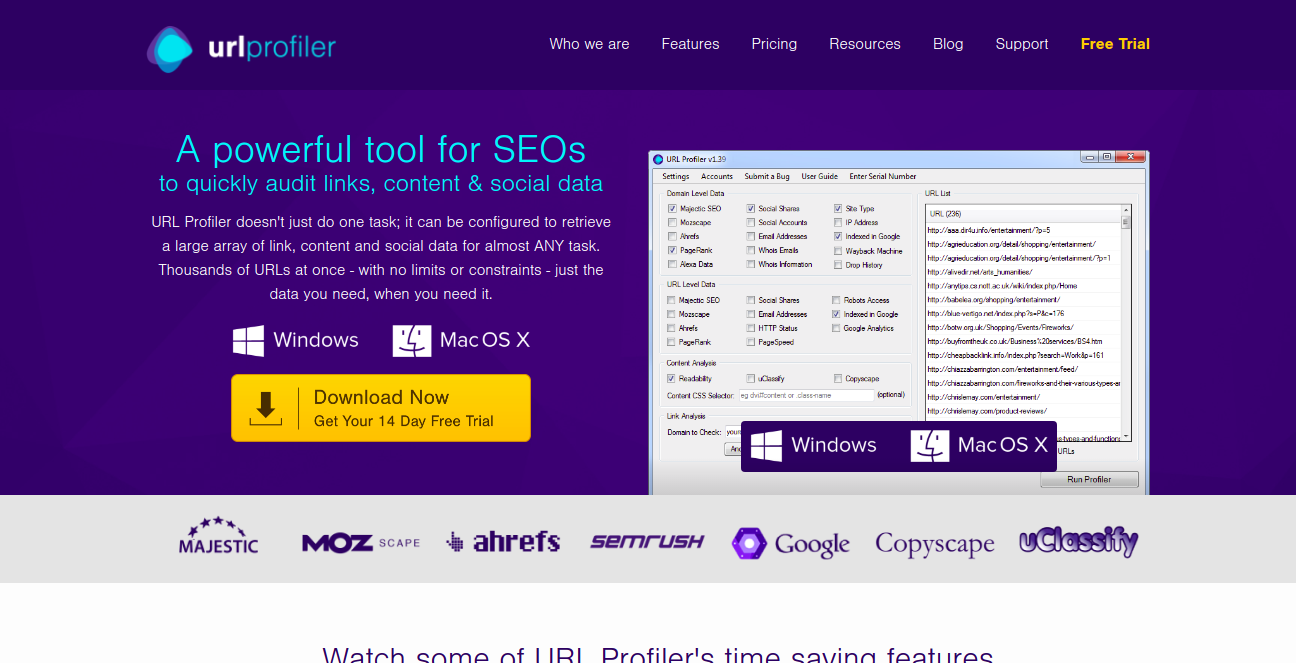1296x663 pixels.
Task: Check Whois Information checkbox
Action: (751, 264)
